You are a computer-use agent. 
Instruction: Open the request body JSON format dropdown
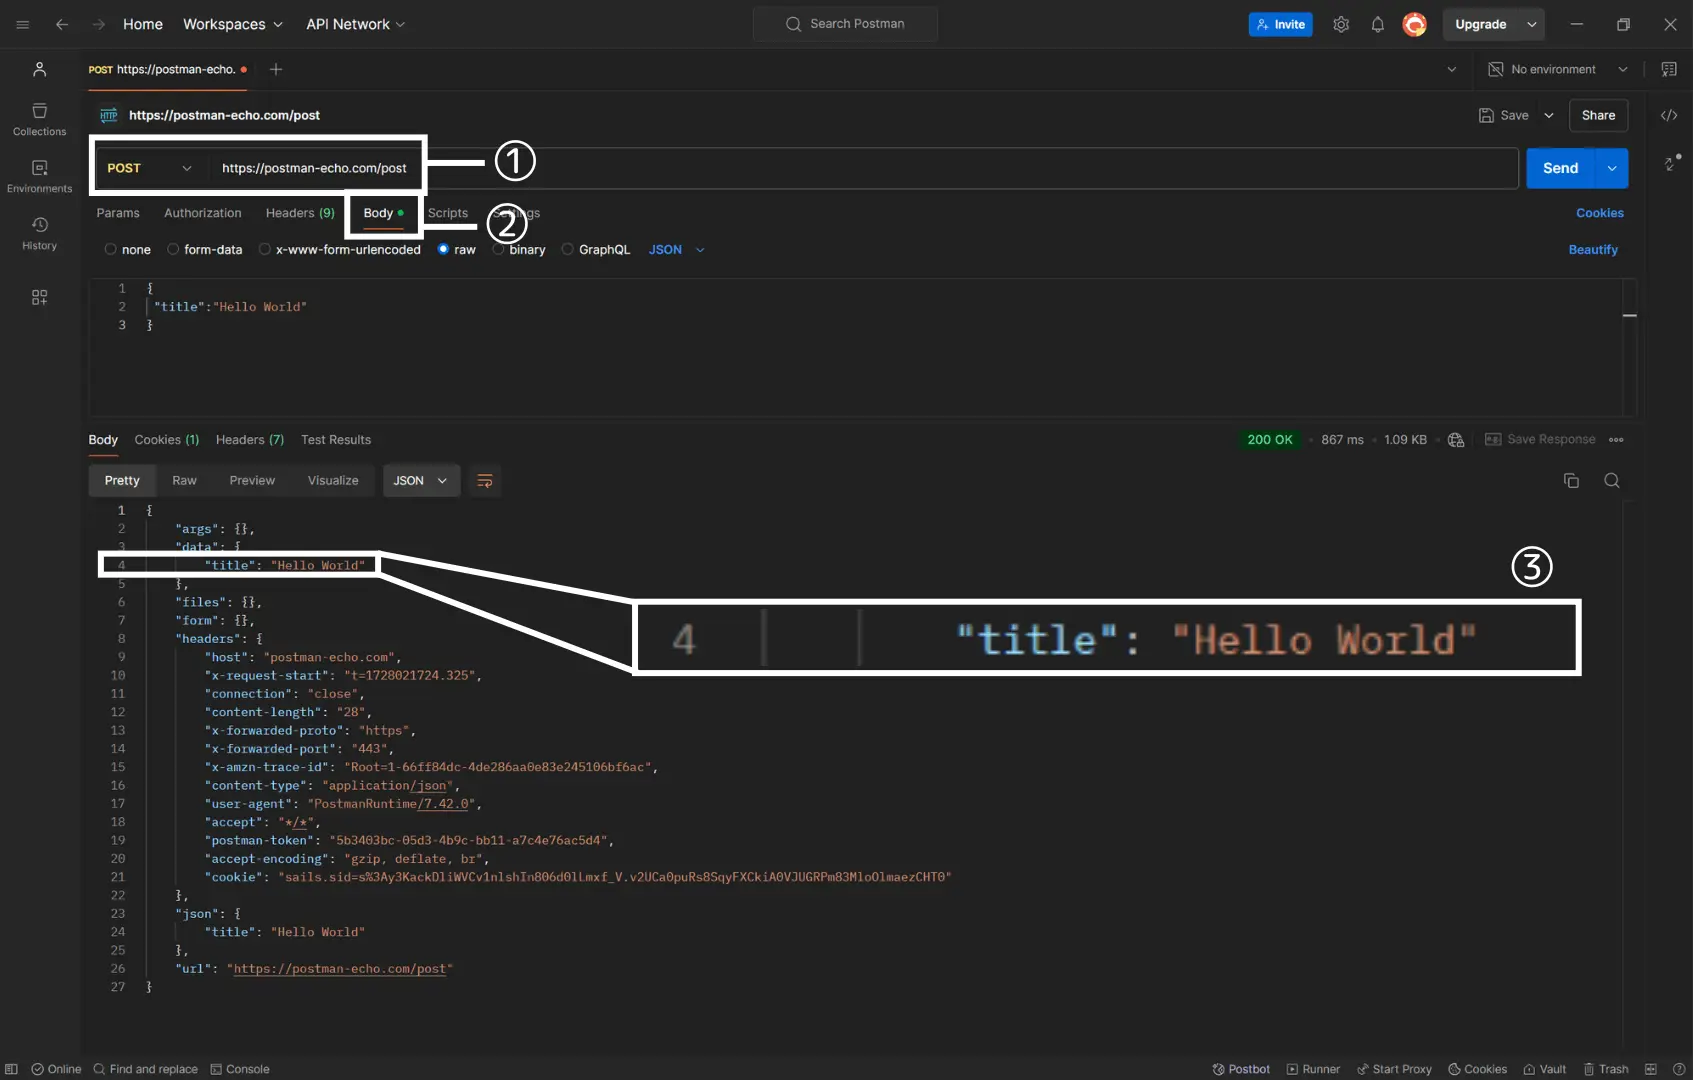tap(677, 250)
